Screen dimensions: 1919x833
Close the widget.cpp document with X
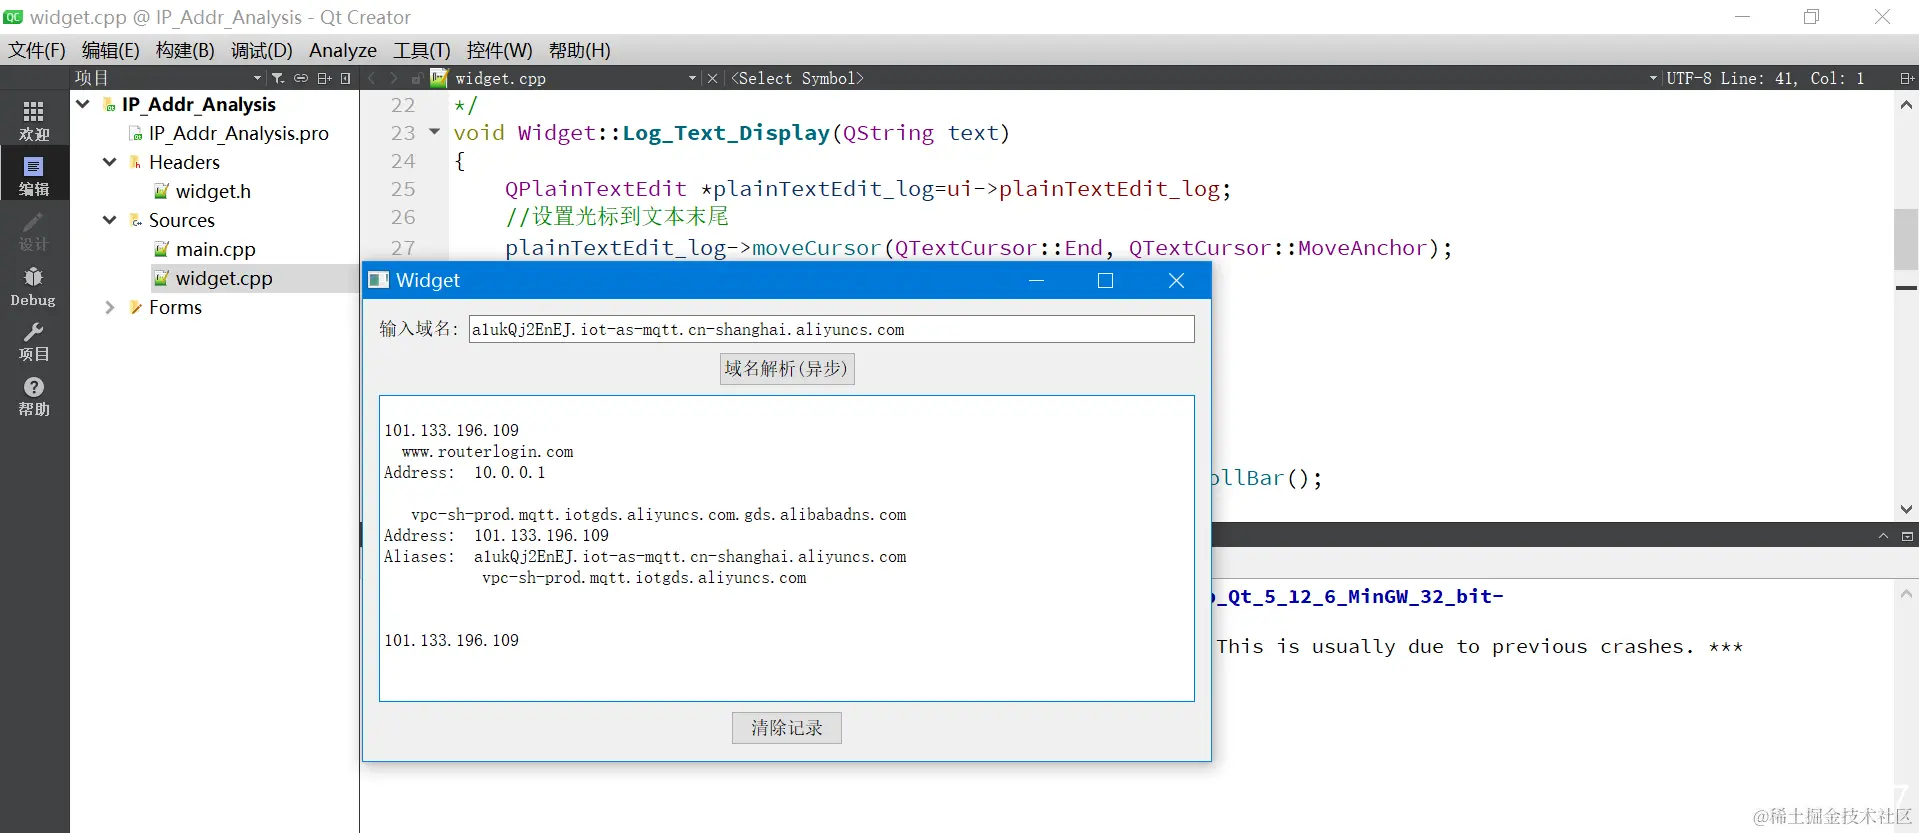(712, 78)
